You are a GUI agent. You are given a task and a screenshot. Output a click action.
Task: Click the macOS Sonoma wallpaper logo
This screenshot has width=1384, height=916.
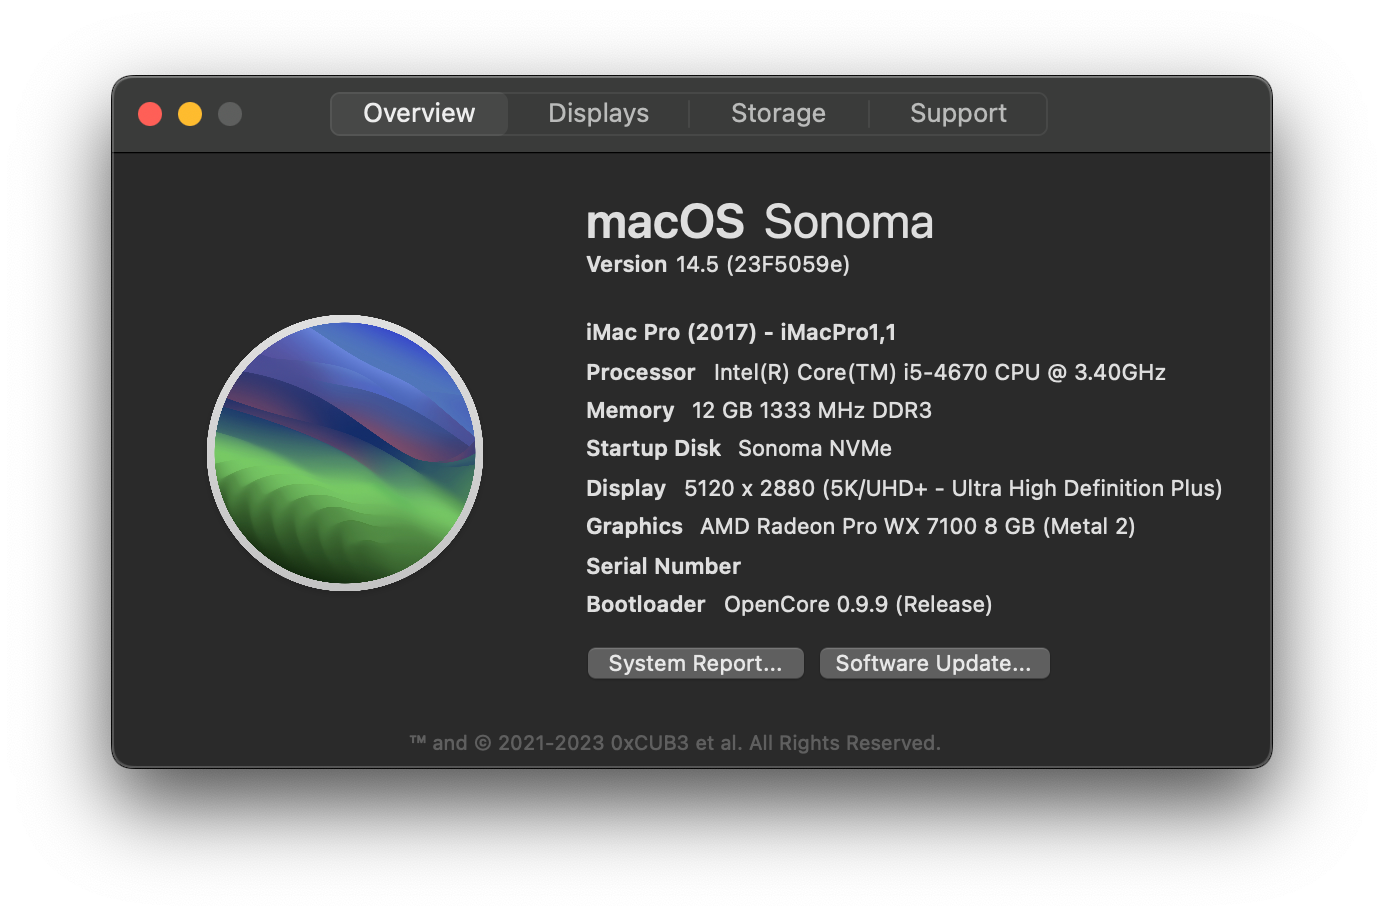tap(345, 452)
